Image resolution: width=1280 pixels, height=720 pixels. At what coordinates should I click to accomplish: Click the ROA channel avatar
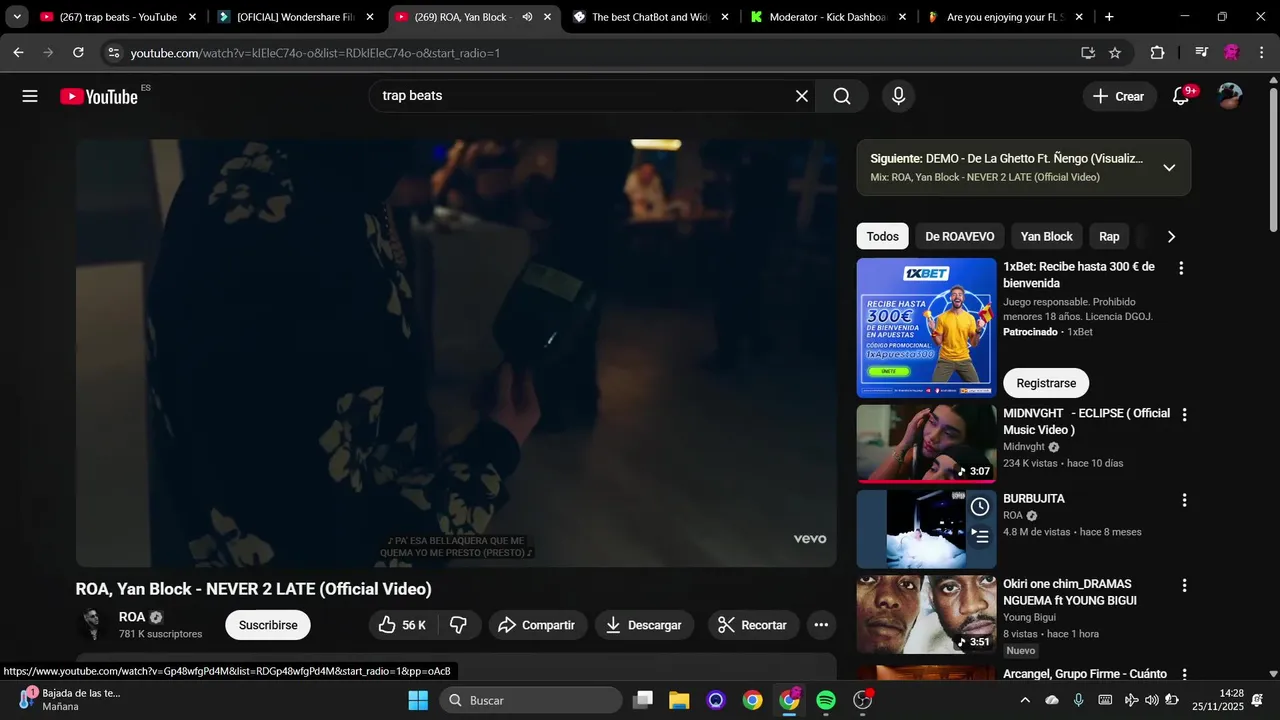pos(92,625)
